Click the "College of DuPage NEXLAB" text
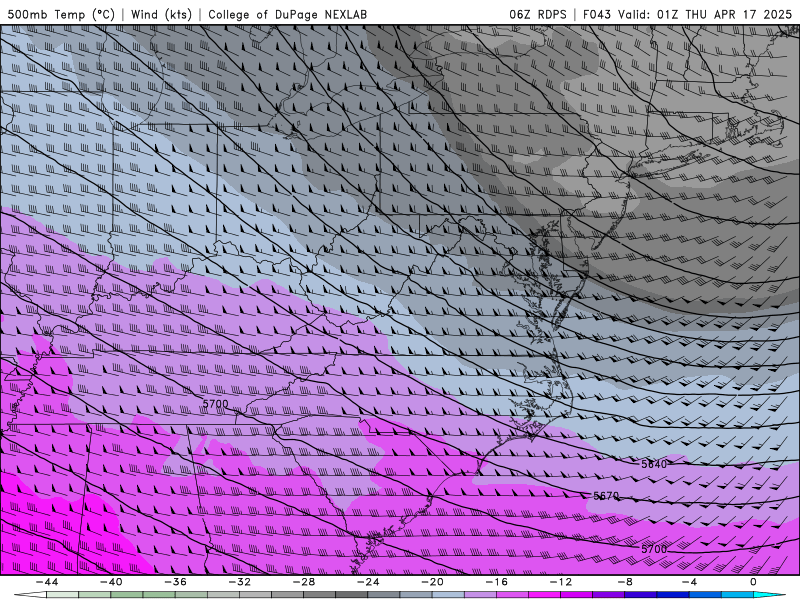 (287, 14)
